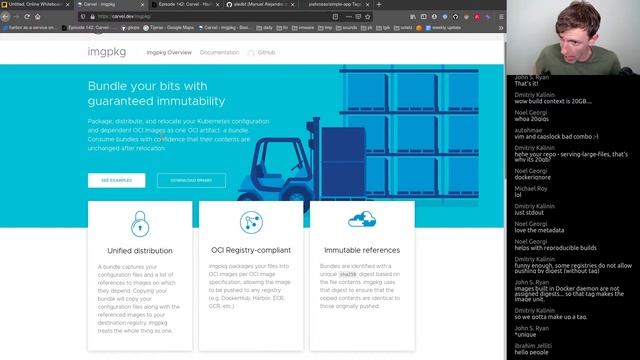Click the 'Bundle your bits' headline
Viewport: 640px width, 360px height.
(x=156, y=93)
